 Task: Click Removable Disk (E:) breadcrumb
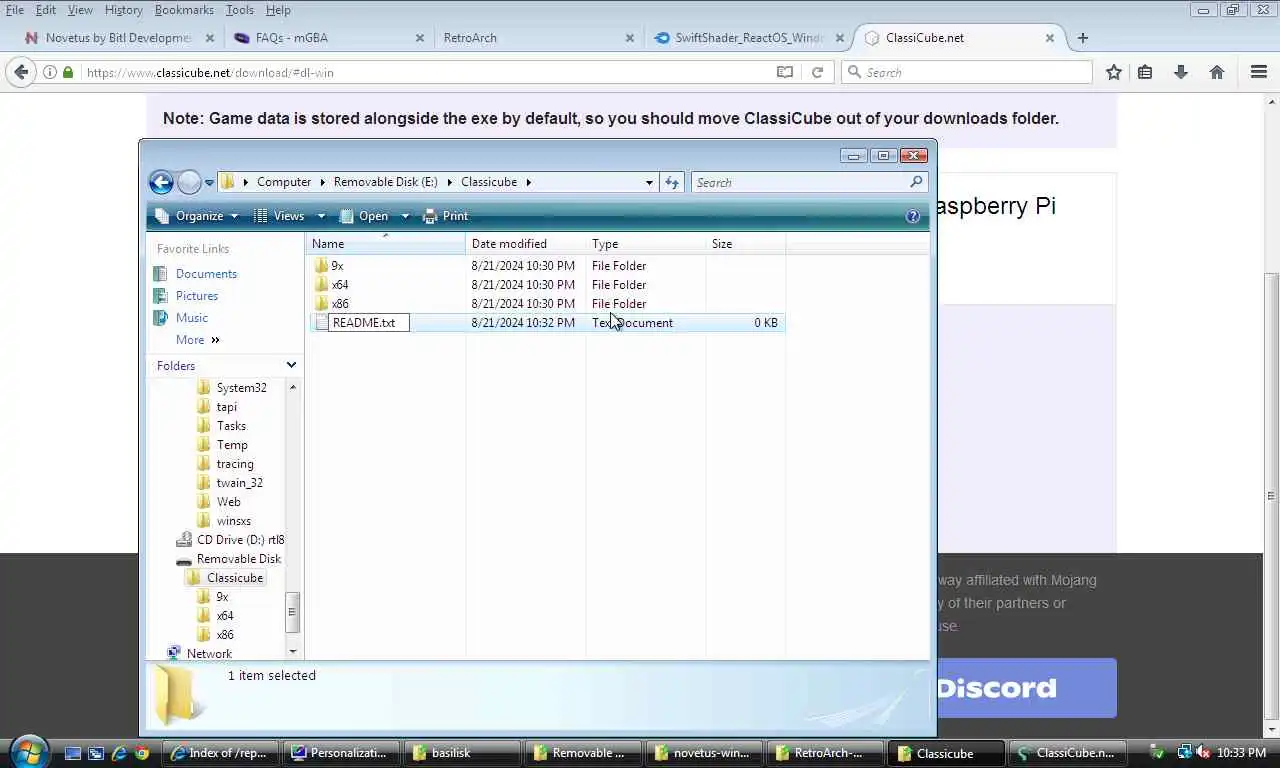[385, 182]
